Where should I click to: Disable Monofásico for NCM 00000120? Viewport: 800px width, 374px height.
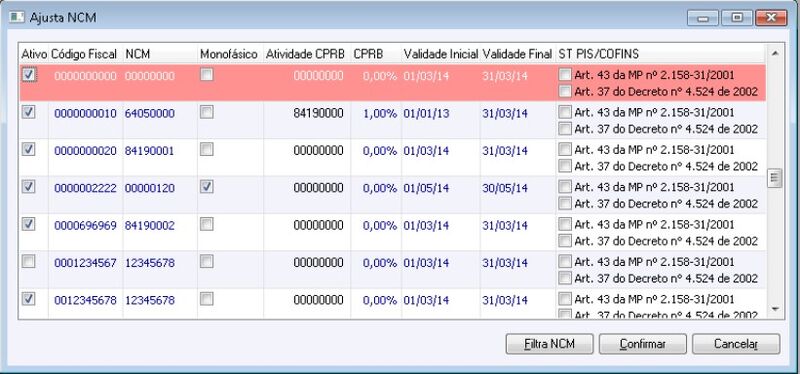coord(207,187)
